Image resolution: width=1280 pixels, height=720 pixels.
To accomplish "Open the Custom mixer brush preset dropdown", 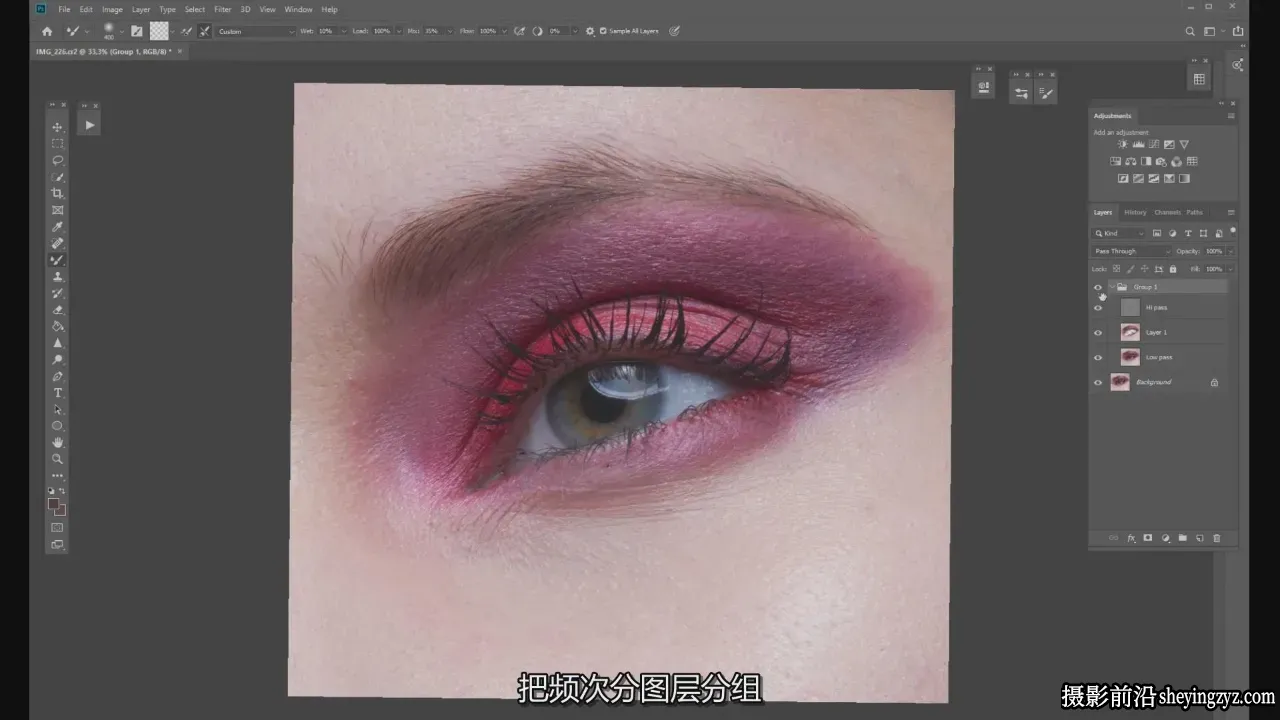I will tap(256, 31).
